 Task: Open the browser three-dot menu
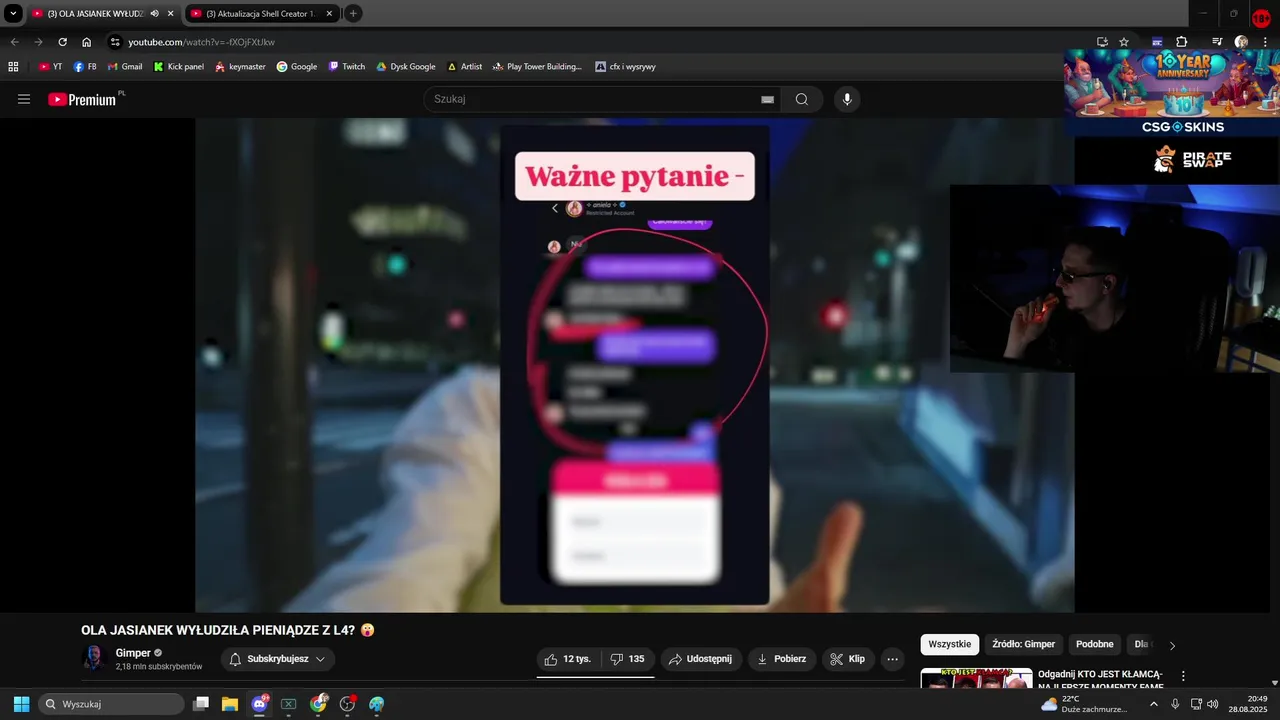(1265, 42)
